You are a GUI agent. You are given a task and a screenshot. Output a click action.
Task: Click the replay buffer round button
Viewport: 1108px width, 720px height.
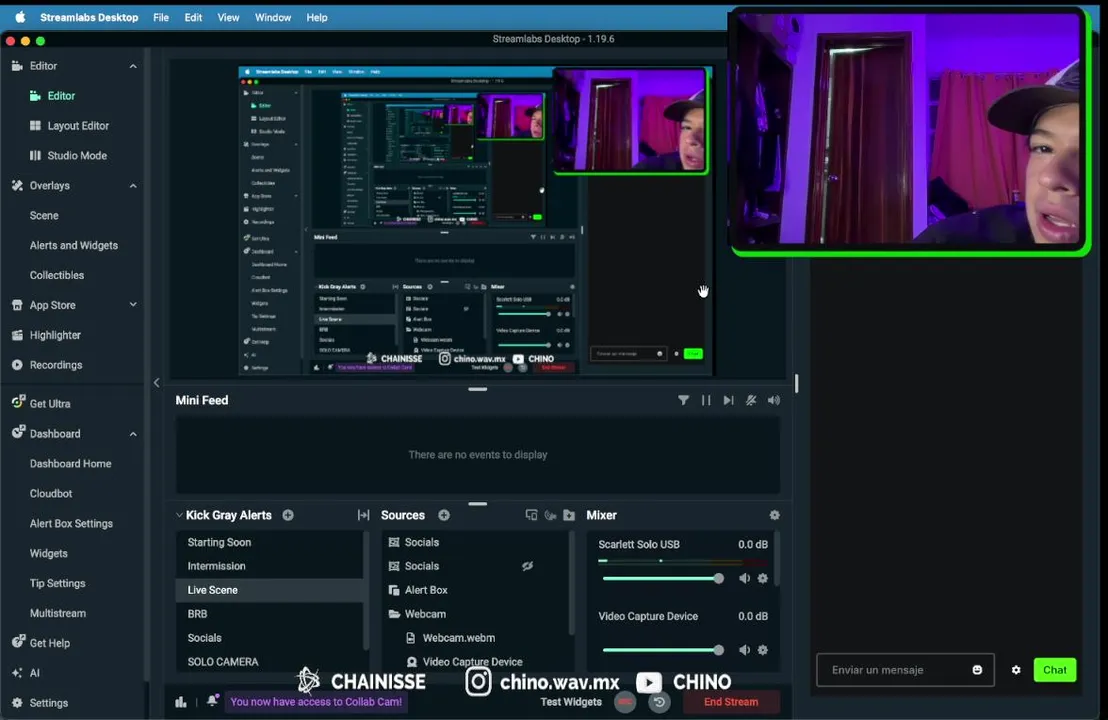click(659, 702)
